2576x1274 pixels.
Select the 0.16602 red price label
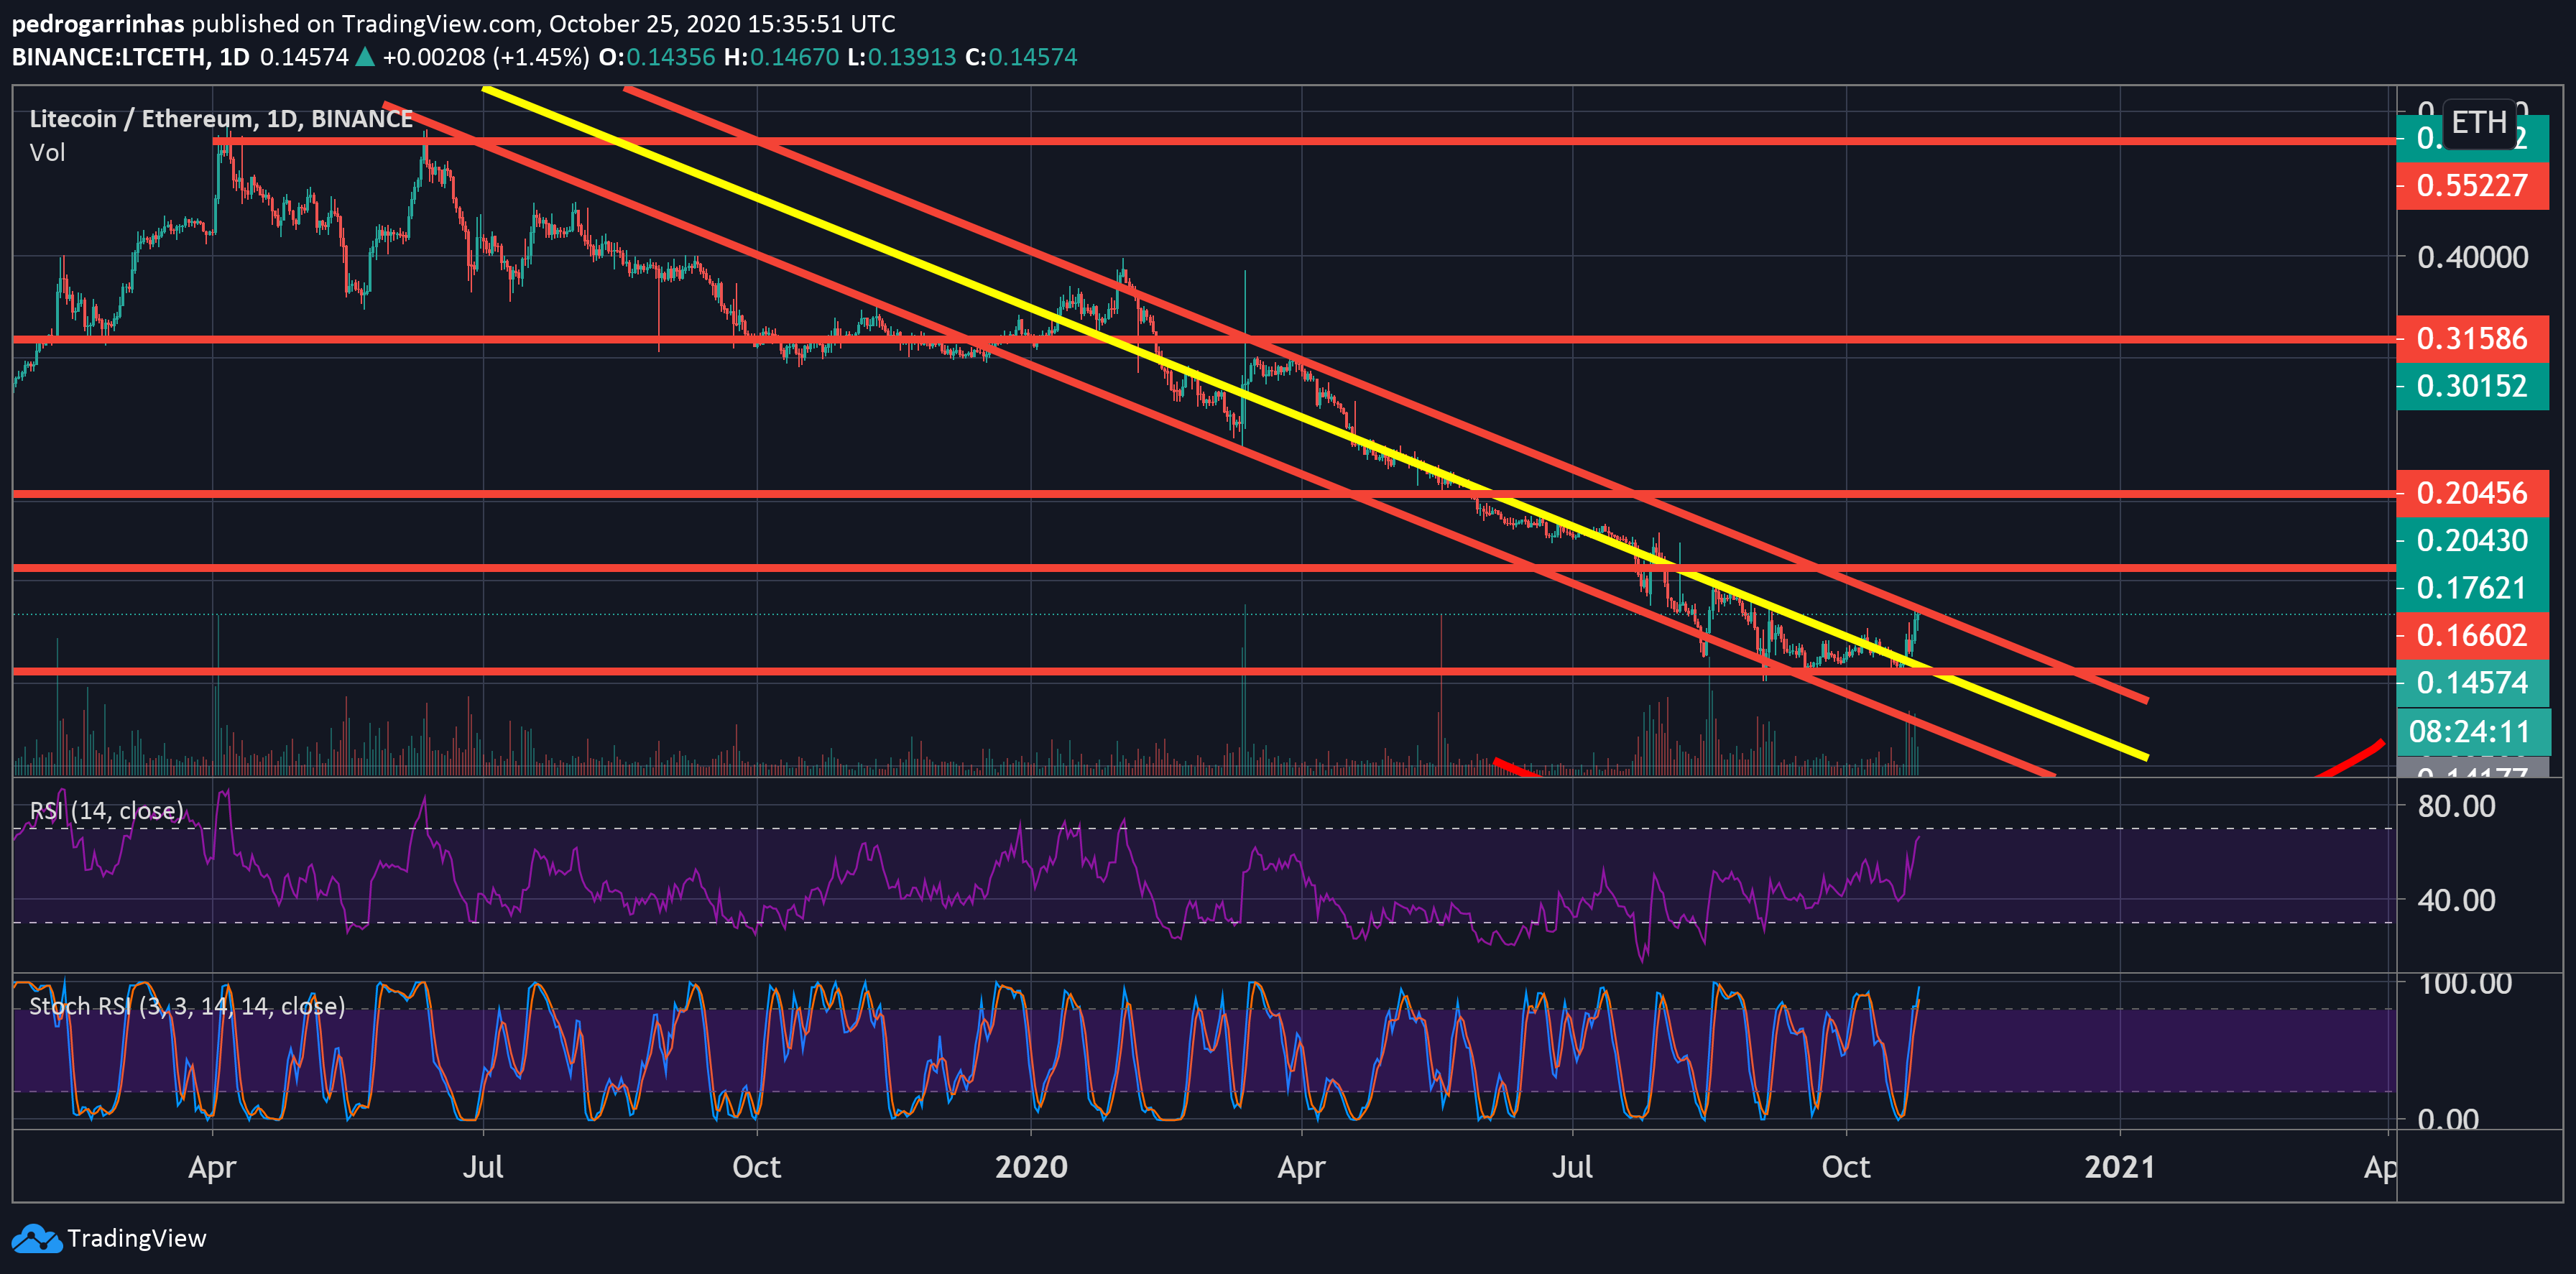click(x=2472, y=635)
